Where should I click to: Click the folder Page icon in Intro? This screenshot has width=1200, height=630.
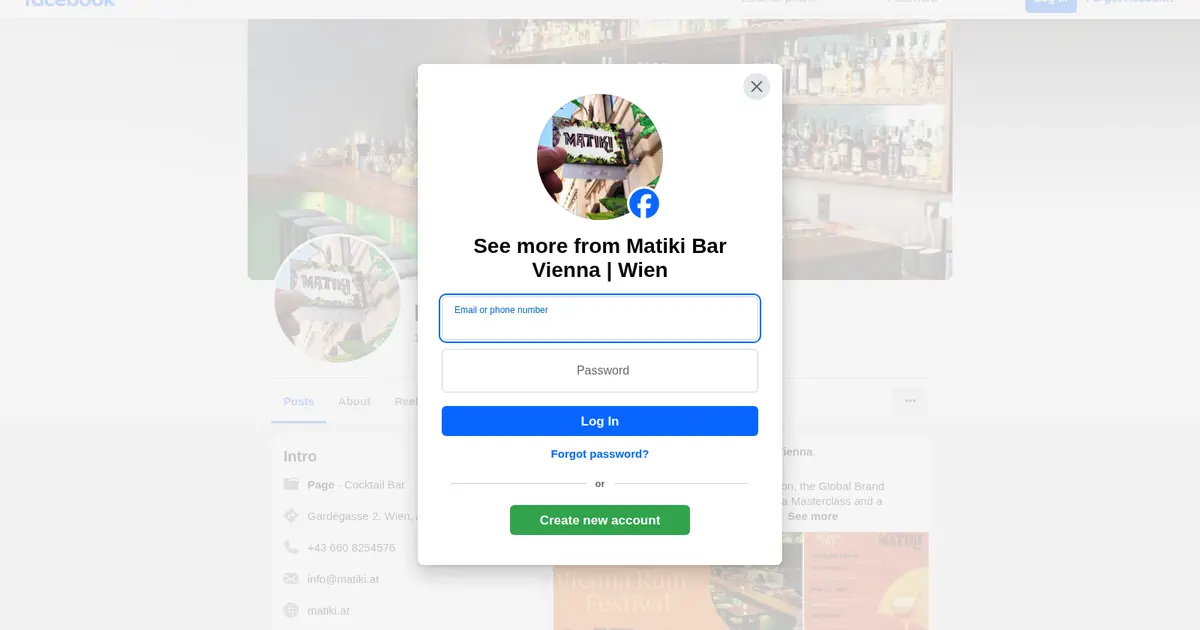291,484
